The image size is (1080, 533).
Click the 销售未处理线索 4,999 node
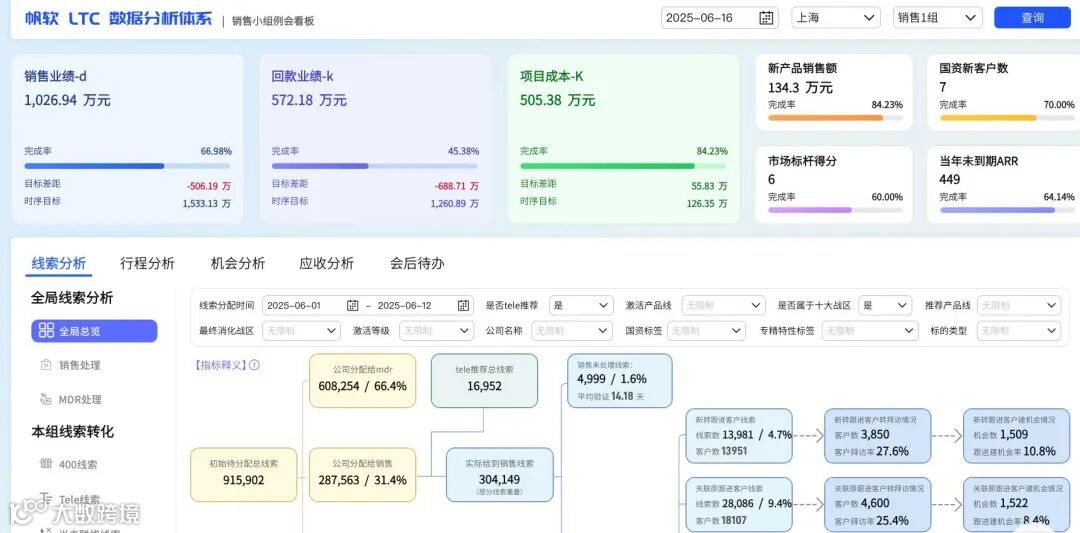coord(619,380)
